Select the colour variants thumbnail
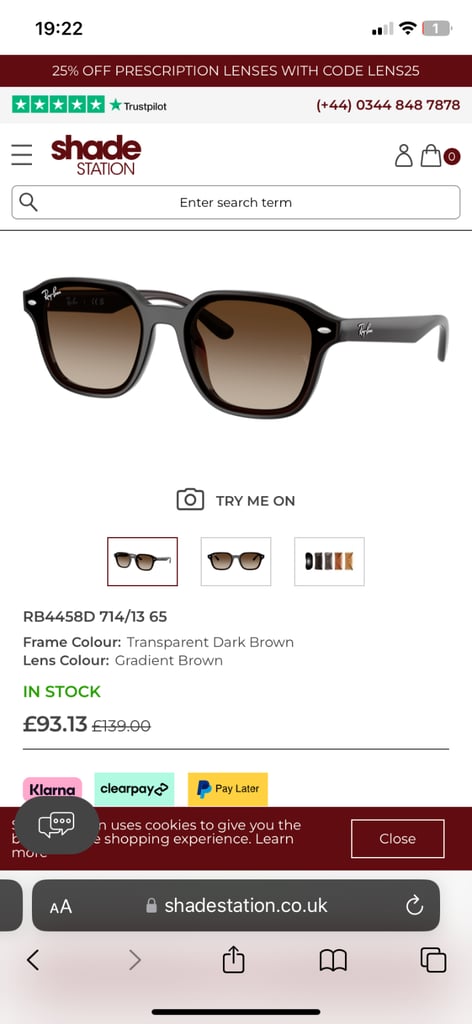This screenshot has height=1024, width=472. tap(330, 562)
